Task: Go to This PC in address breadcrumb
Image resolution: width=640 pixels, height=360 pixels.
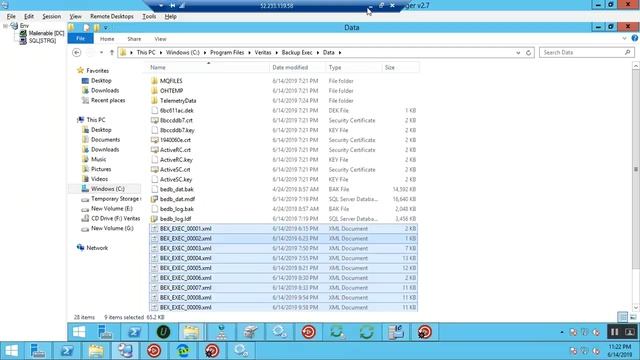Action: [146, 53]
